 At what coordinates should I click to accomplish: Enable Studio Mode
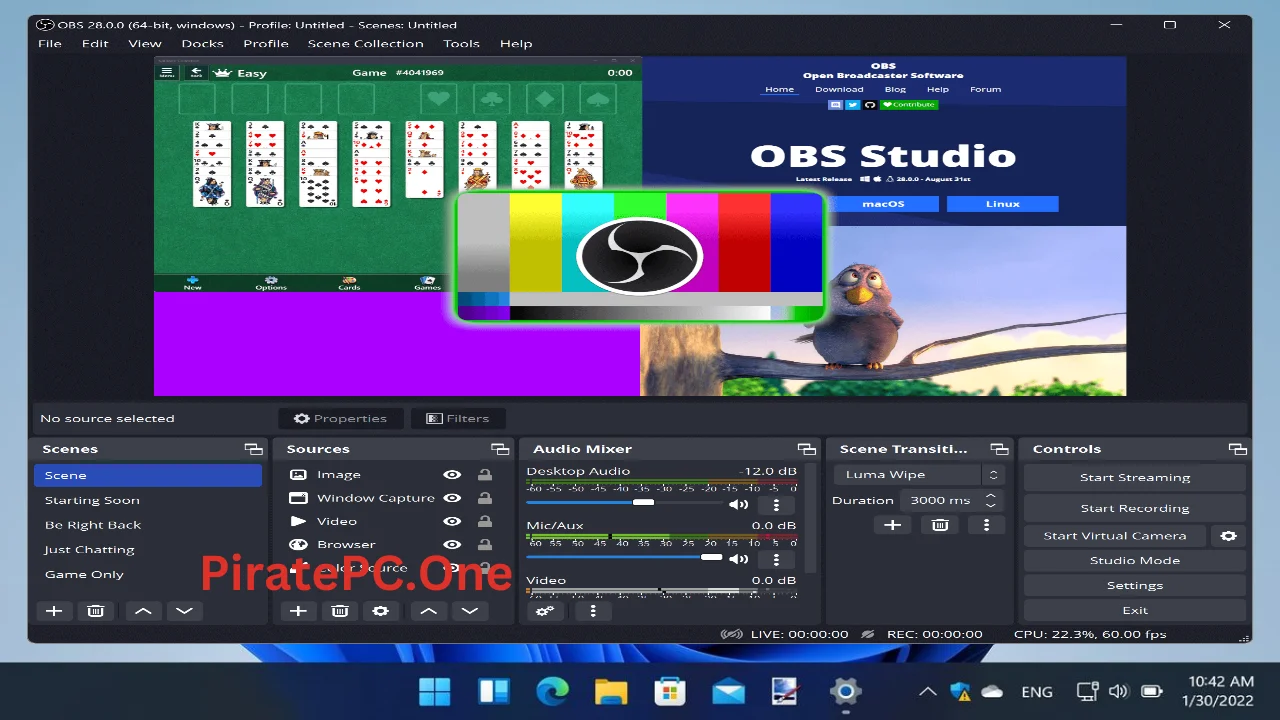coord(1135,561)
